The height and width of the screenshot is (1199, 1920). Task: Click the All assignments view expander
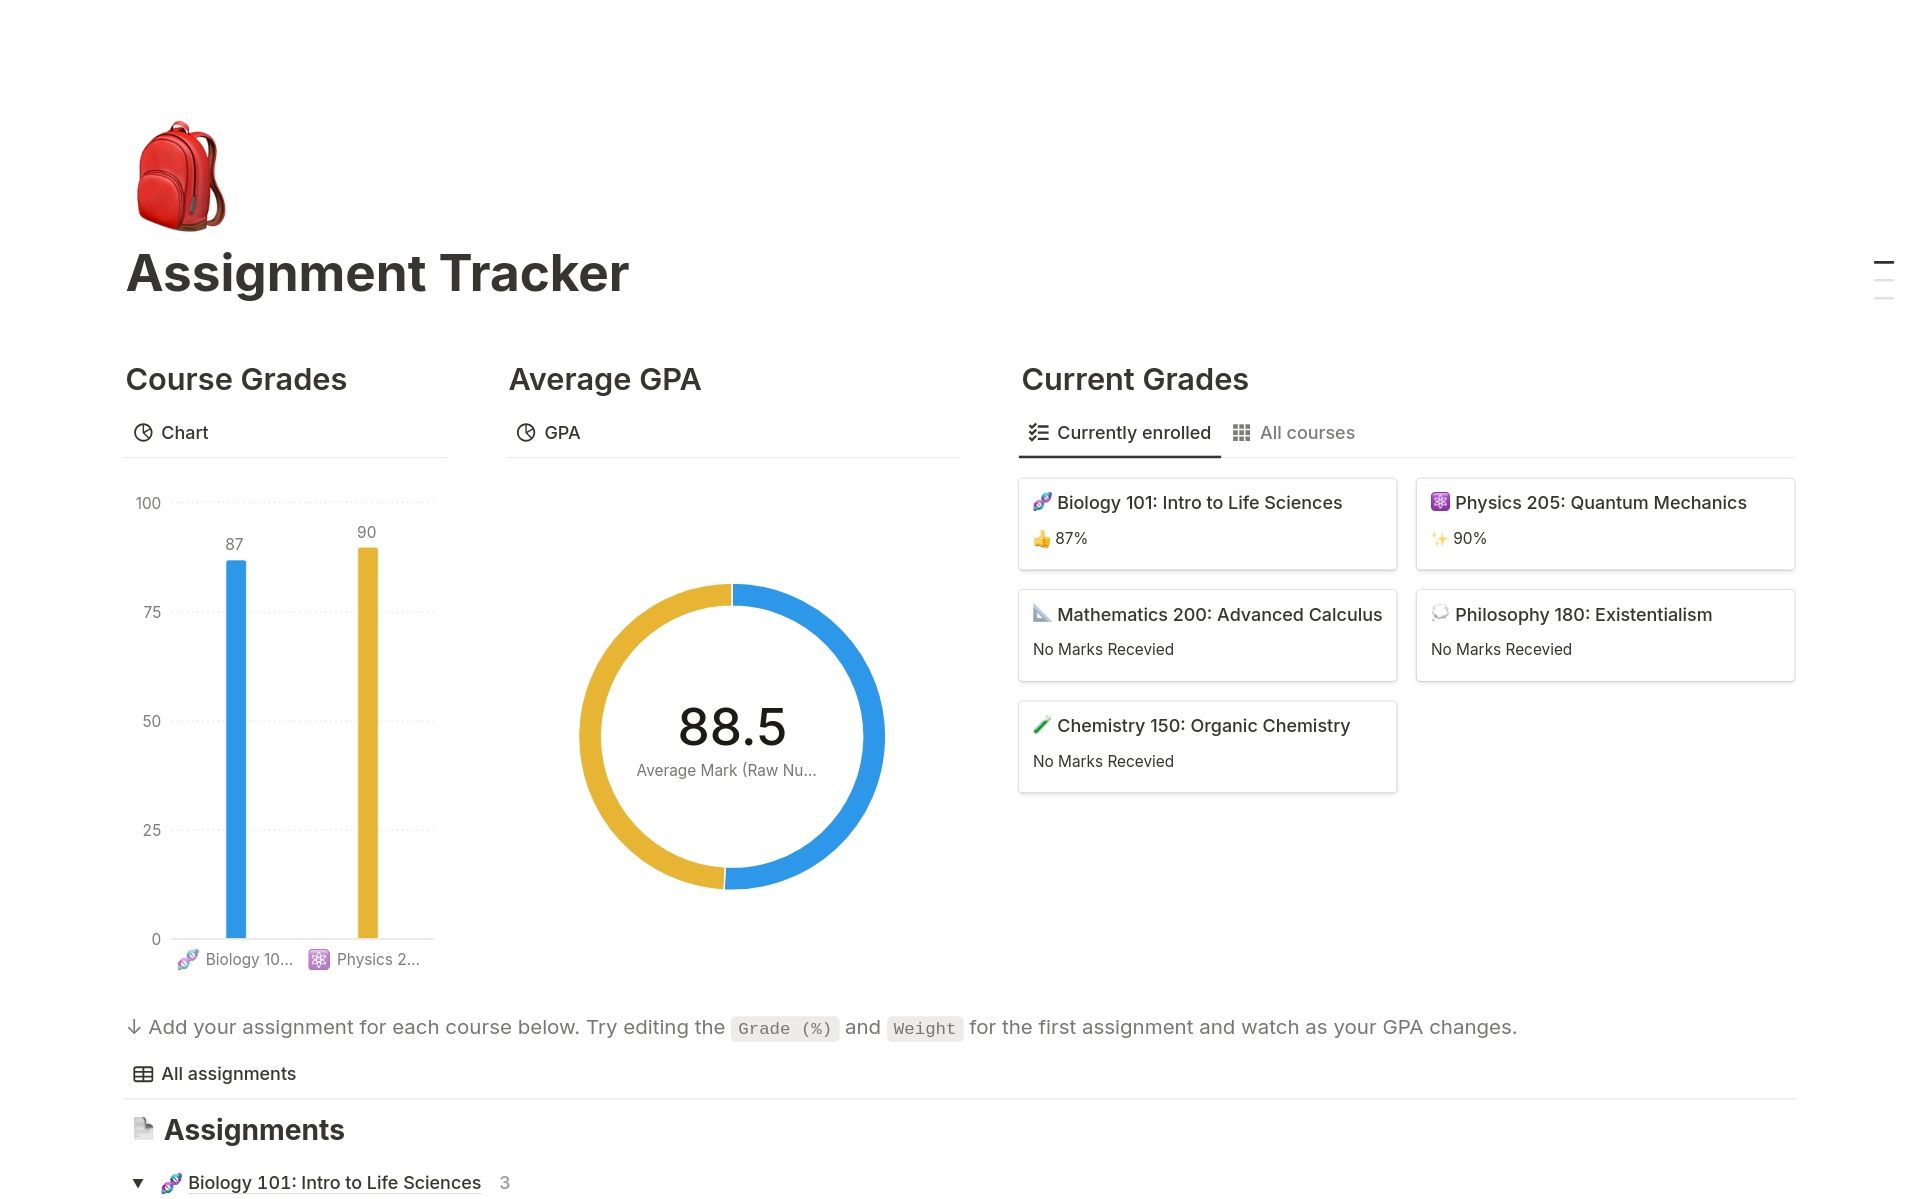click(x=214, y=1073)
